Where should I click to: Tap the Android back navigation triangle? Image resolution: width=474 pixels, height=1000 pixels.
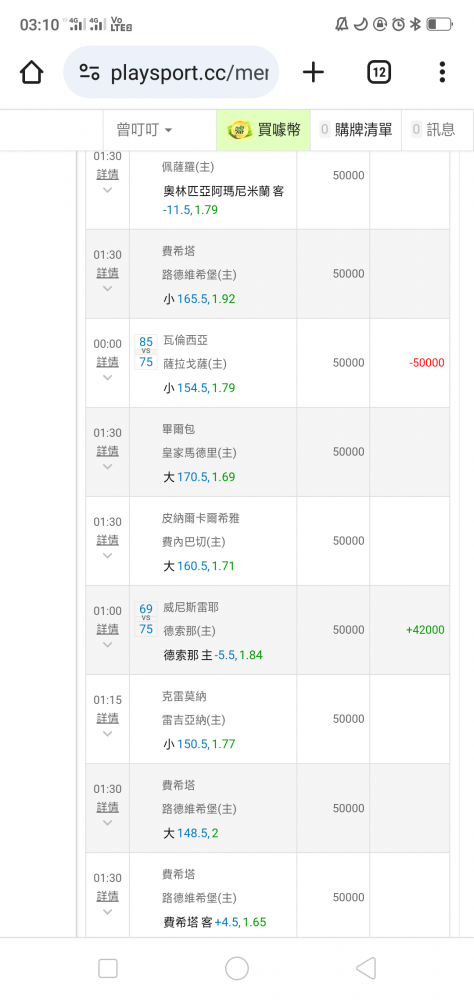point(366,968)
